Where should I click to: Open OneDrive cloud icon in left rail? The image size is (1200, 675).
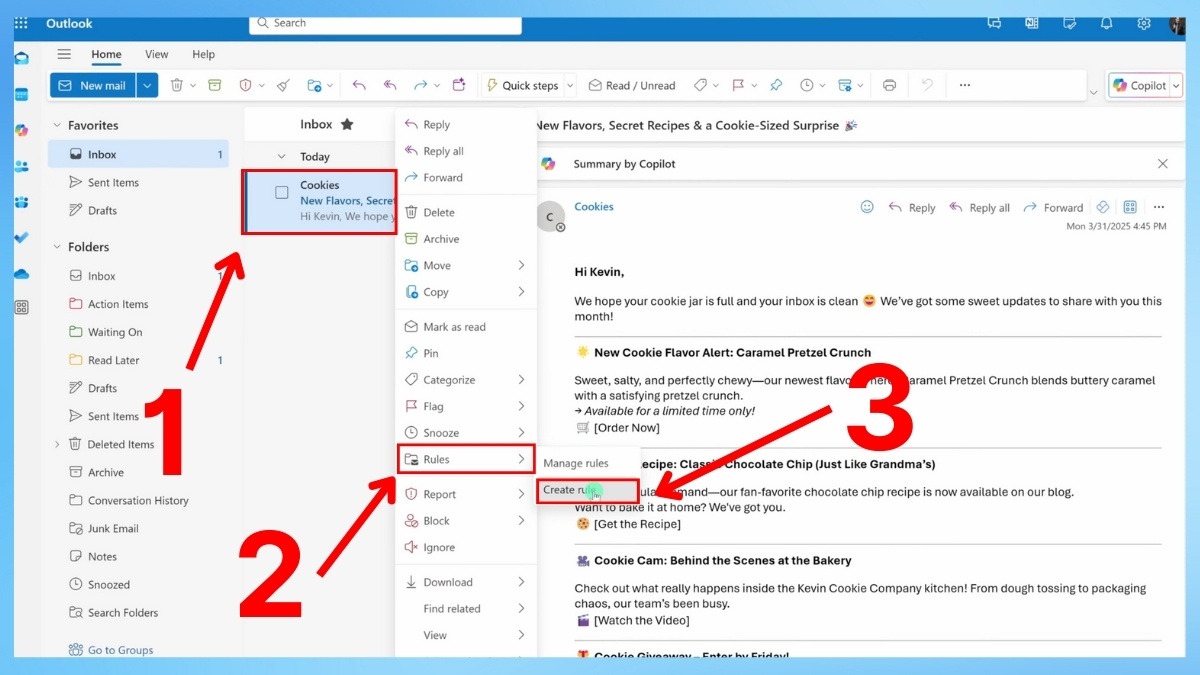21,273
